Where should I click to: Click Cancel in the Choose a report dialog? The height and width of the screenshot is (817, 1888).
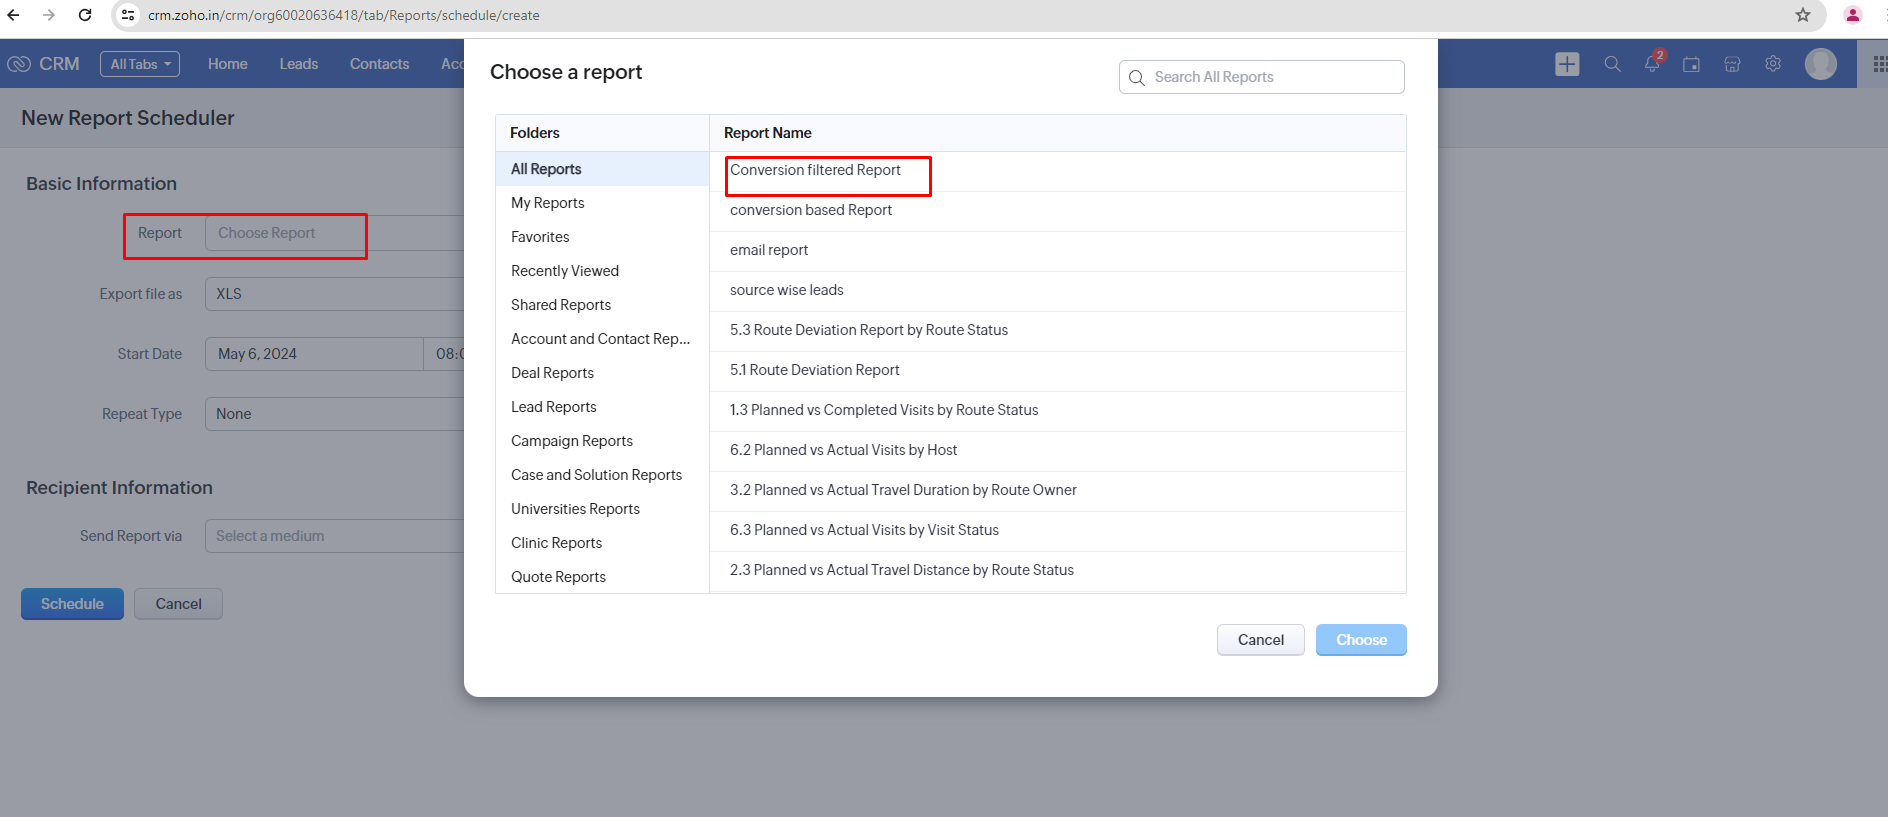click(1261, 640)
